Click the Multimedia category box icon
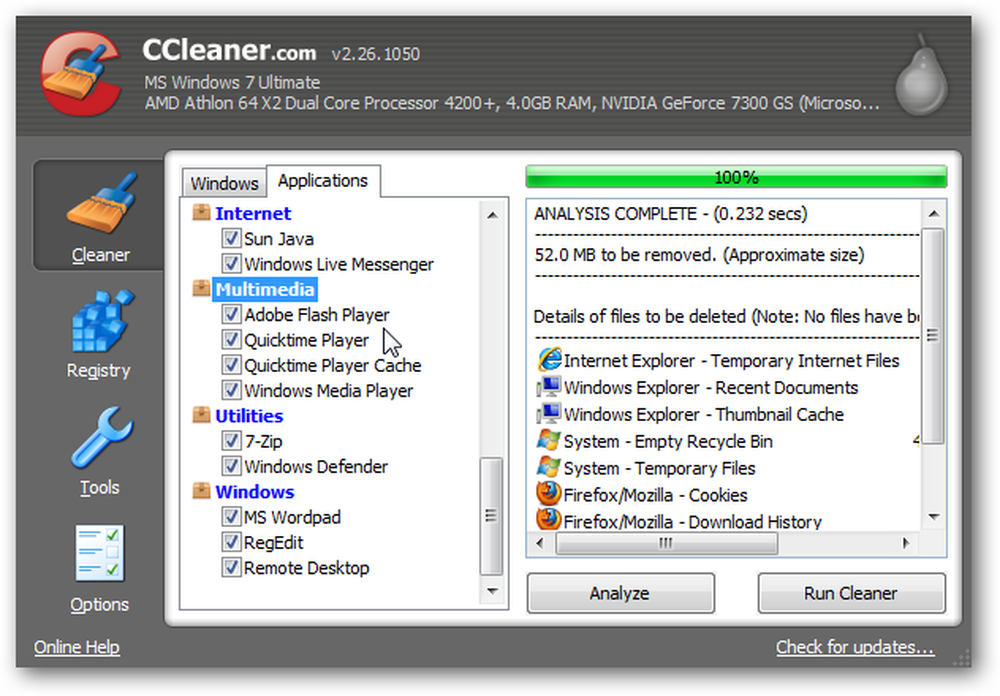The image size is (1000, 696). (202, 288)
